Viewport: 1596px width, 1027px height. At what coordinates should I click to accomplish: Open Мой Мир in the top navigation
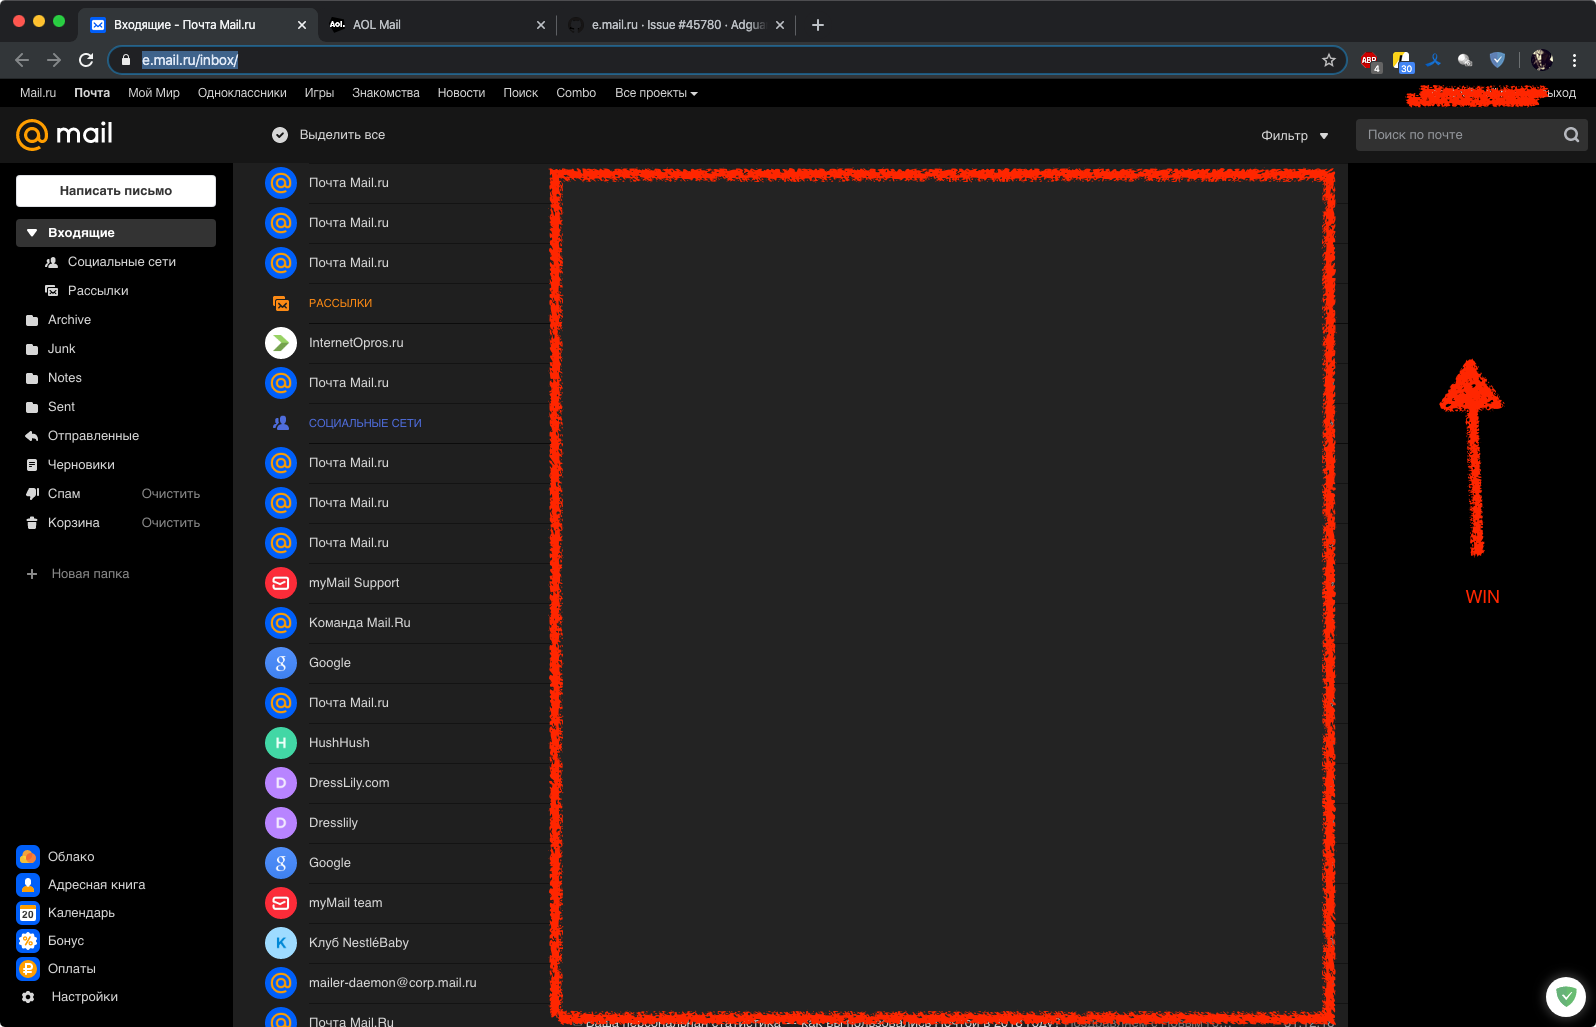pos(154,93)
